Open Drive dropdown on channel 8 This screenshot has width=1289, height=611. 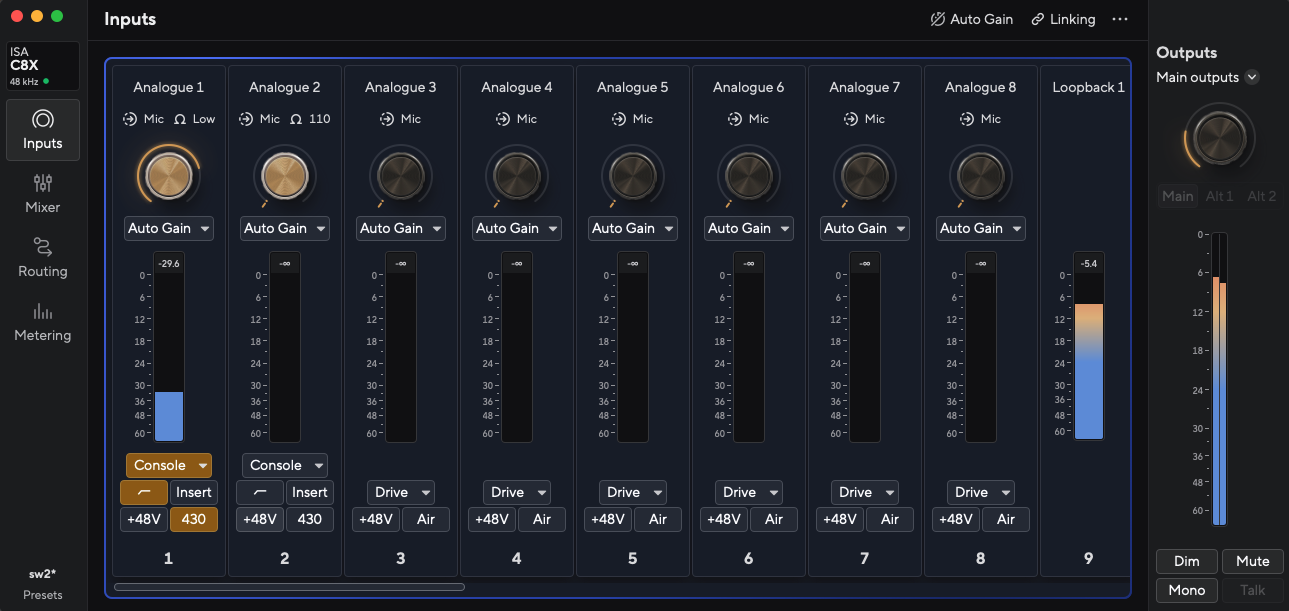pyautogui.click(x=981, y=492)
